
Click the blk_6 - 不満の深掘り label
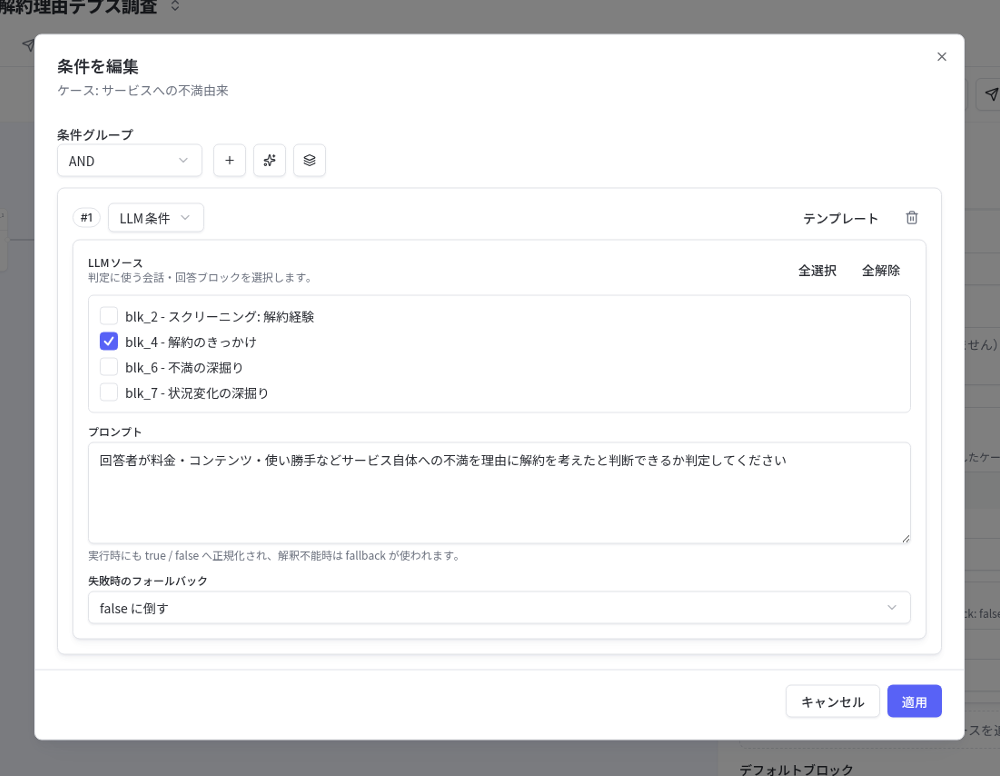coord(184,368)
